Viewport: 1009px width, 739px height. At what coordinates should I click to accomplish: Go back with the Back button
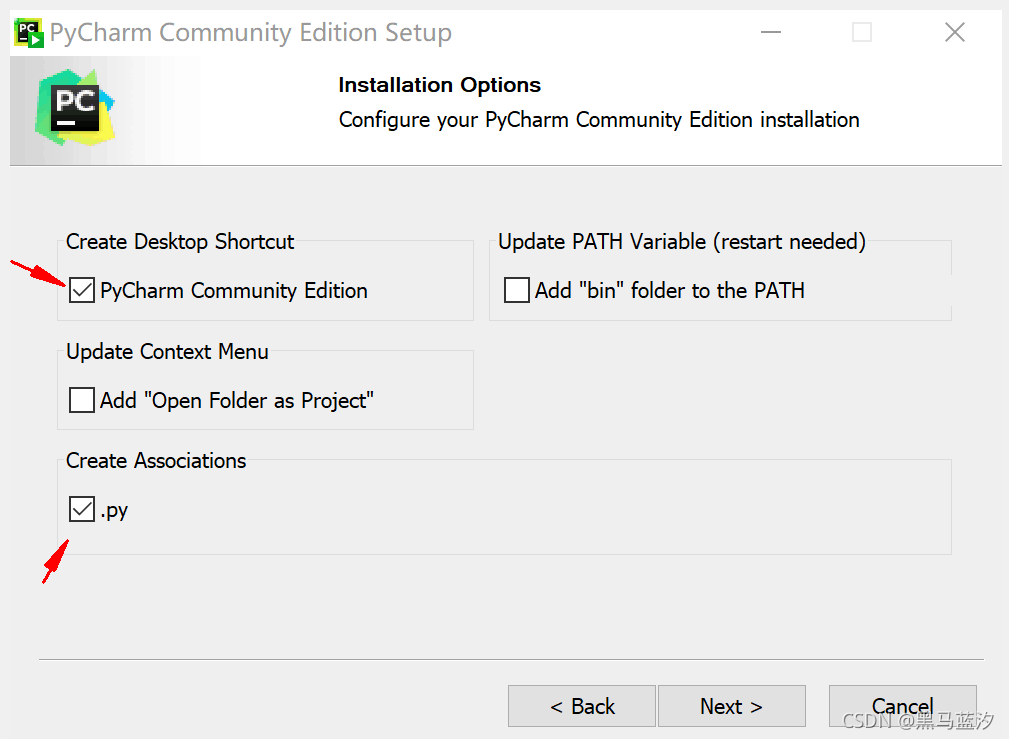pos(582,706)
